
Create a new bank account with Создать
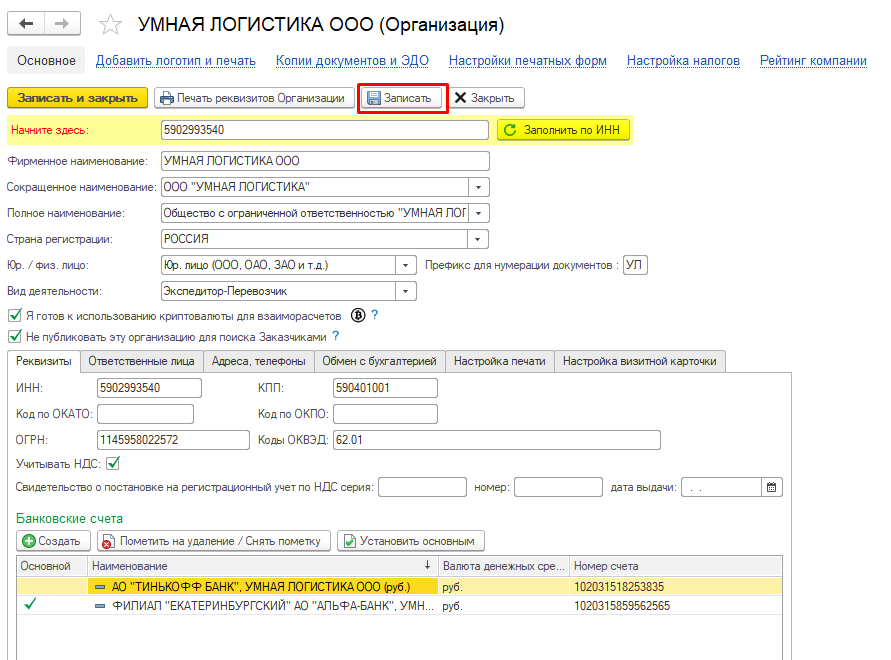pos(53,541)
